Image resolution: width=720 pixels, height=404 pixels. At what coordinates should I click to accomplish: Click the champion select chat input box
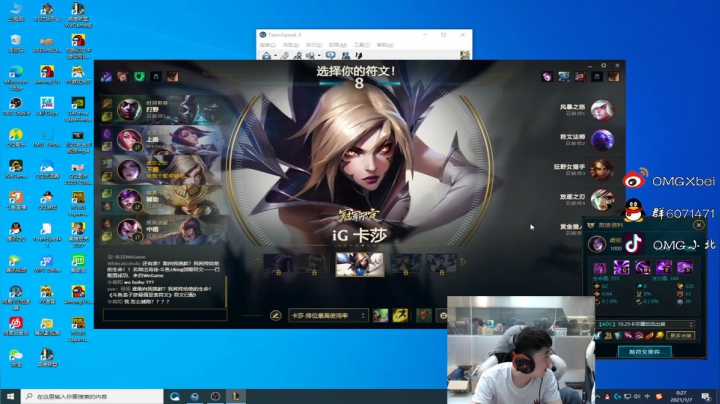tap(165, 314)
